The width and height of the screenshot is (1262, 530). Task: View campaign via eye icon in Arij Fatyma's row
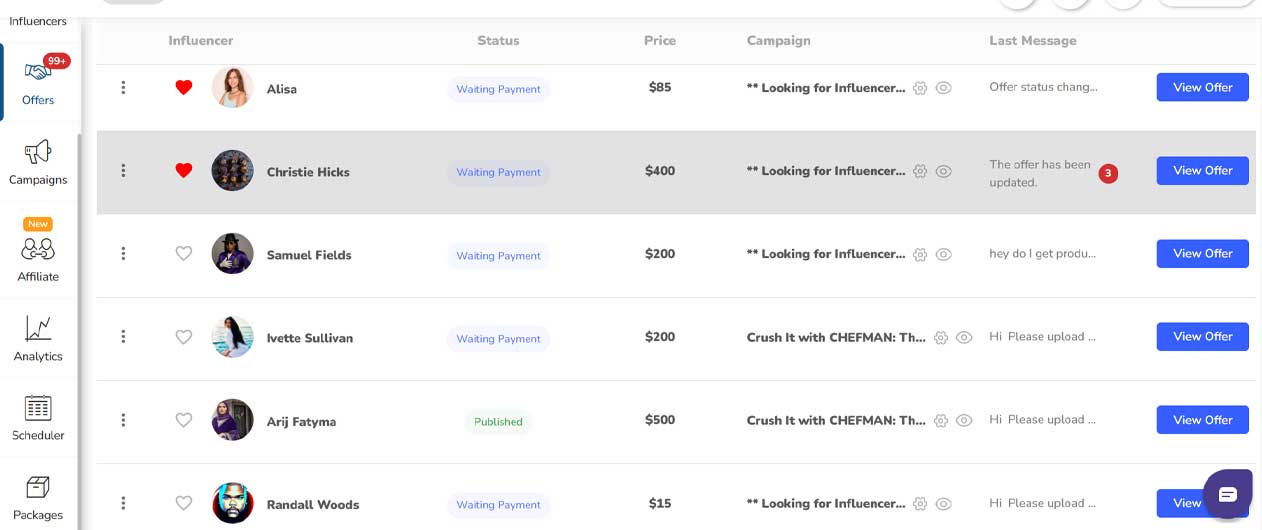point(964,421)
